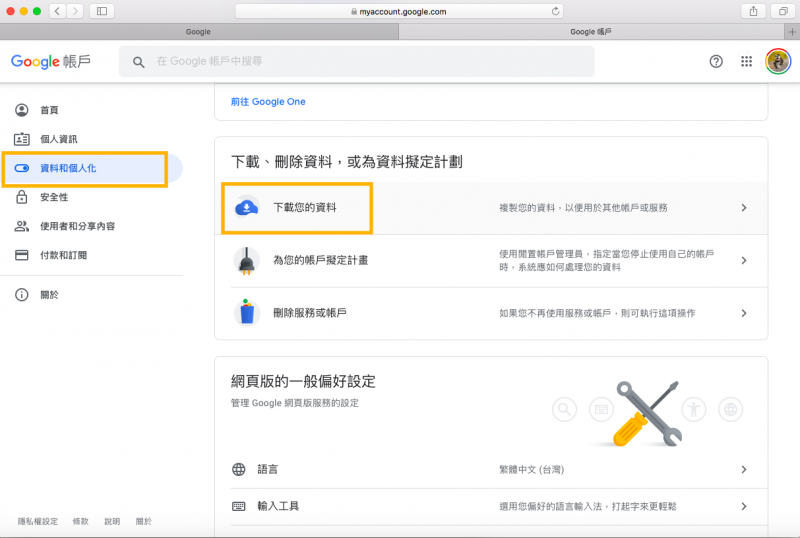
Task: Click the trash bin icon for deletion
Action: click(x=247, y=312)
